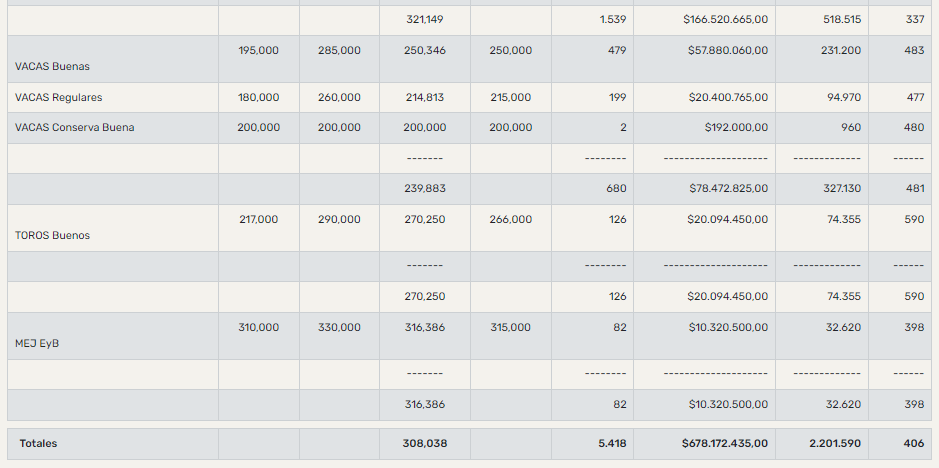The image size is (939, 468).
Task: Select the overall average price 308,038
Action: tap(426, 443)
